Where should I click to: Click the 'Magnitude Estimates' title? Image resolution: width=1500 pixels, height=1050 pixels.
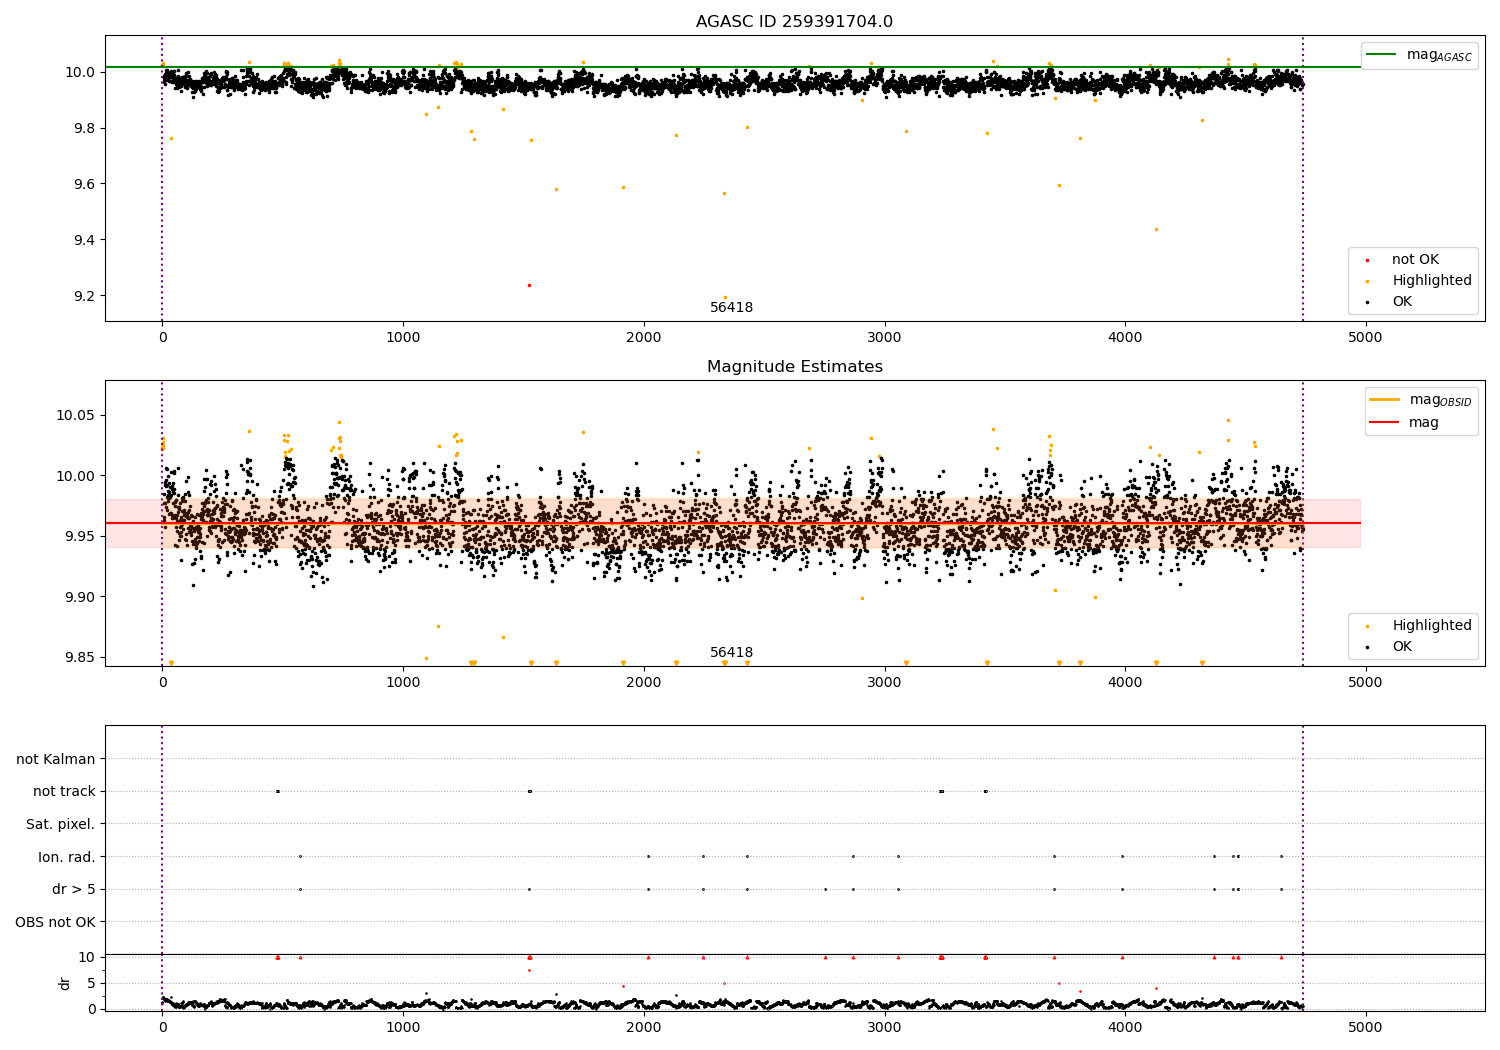point(794,367)
